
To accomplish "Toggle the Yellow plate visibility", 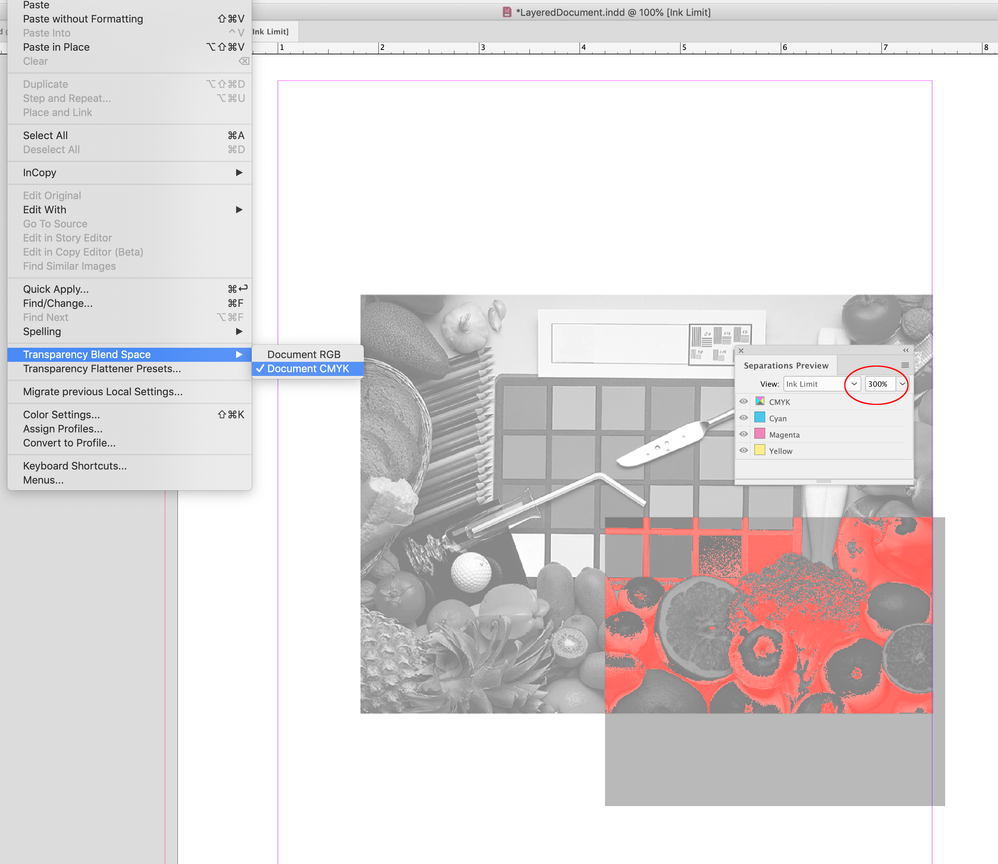I will (x=743, y=451).
